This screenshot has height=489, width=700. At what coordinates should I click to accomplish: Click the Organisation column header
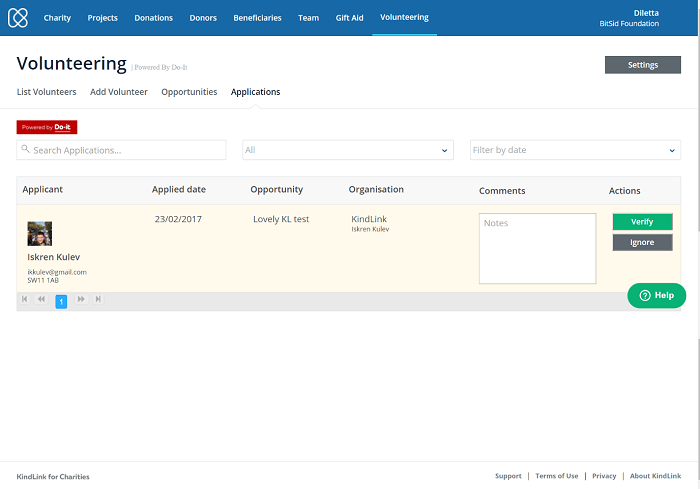(376, 189)
